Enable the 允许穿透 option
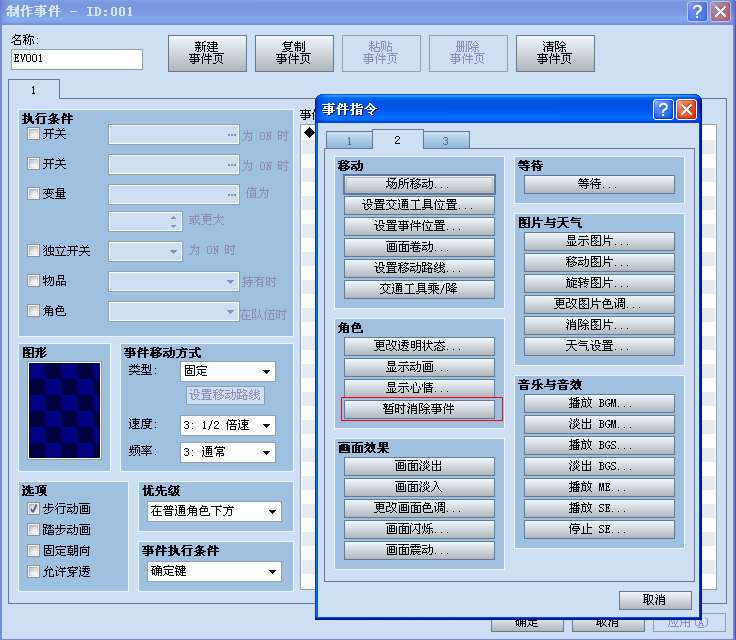Screen dimensions: 736x640 (x=33, y=571)
